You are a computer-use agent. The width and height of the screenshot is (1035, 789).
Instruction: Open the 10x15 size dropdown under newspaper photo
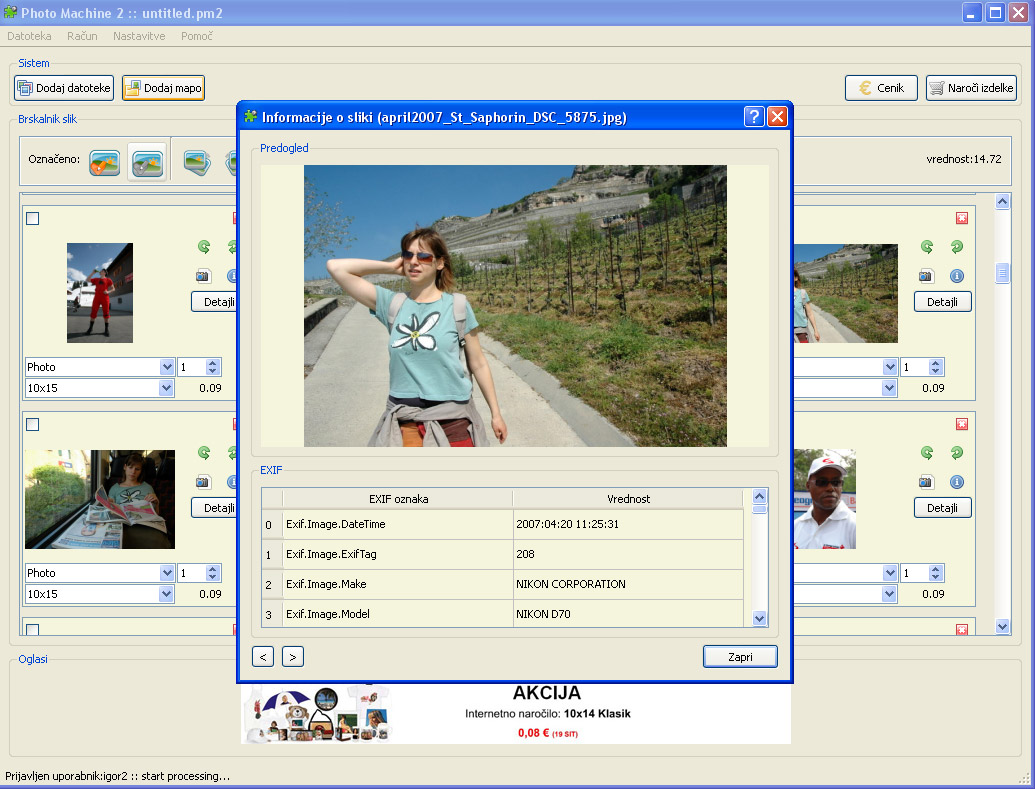(x=166, y=594)
